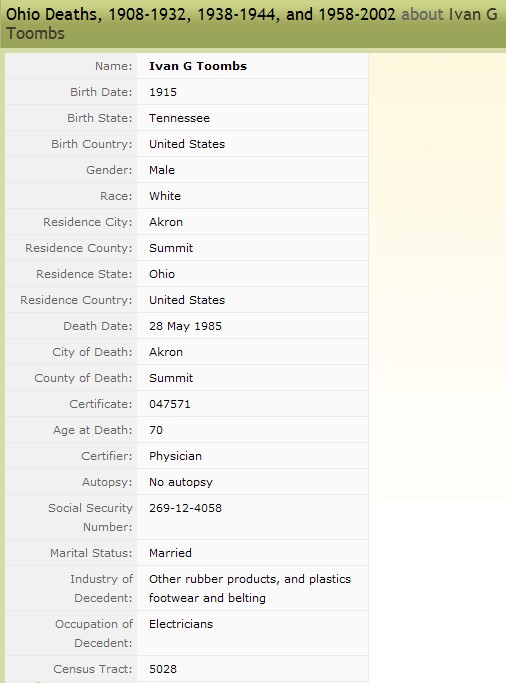Click the certificate number 047571
Screen dimensions: 506x688
pos(170,404)
